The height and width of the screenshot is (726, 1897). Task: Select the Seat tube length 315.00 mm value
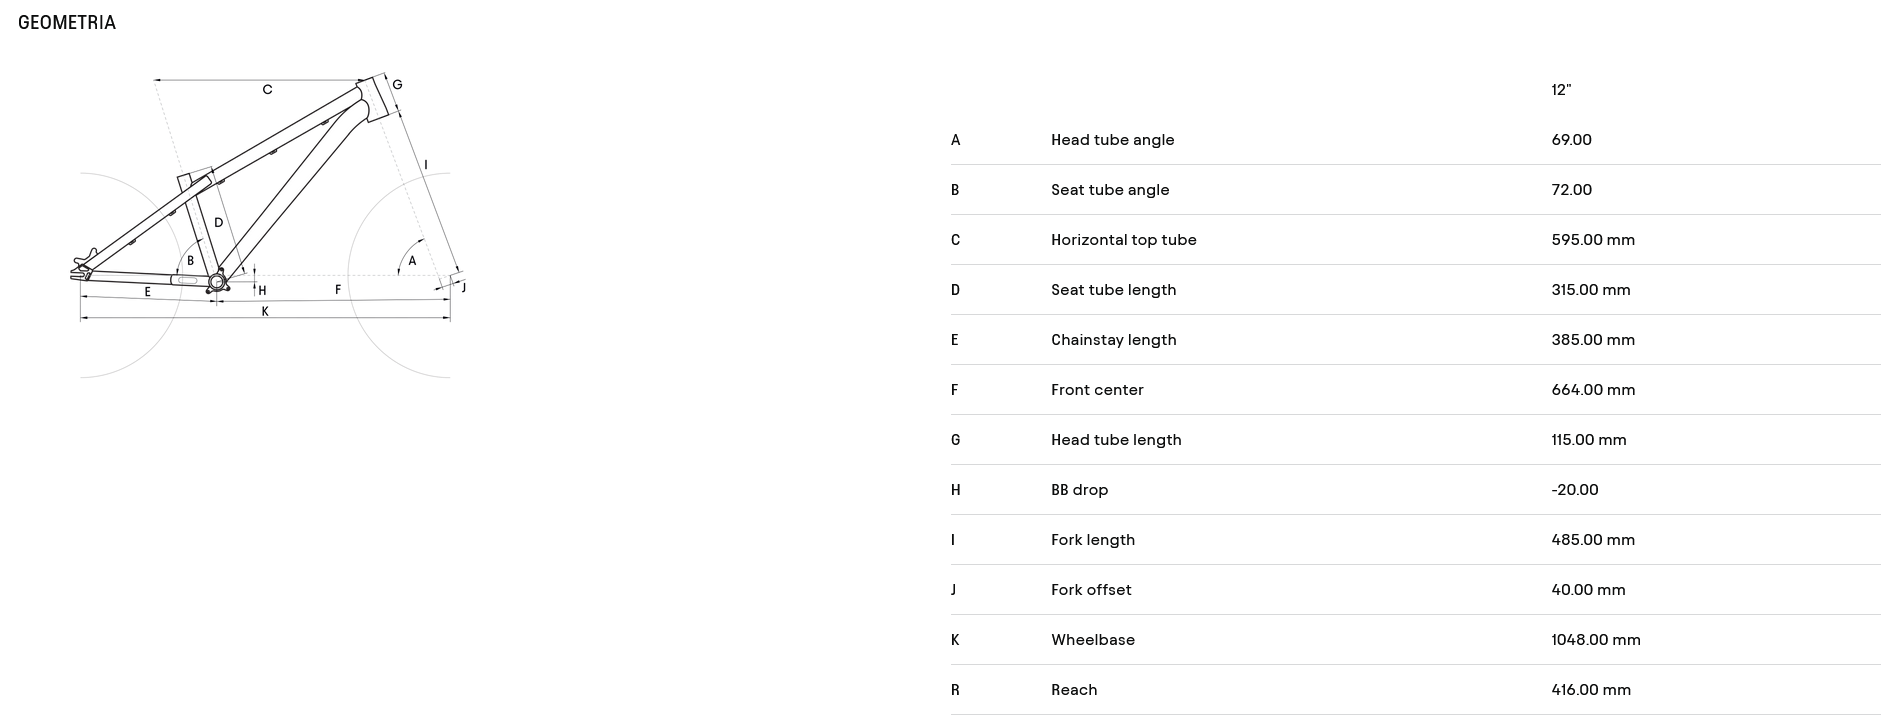click(1590, 290)
